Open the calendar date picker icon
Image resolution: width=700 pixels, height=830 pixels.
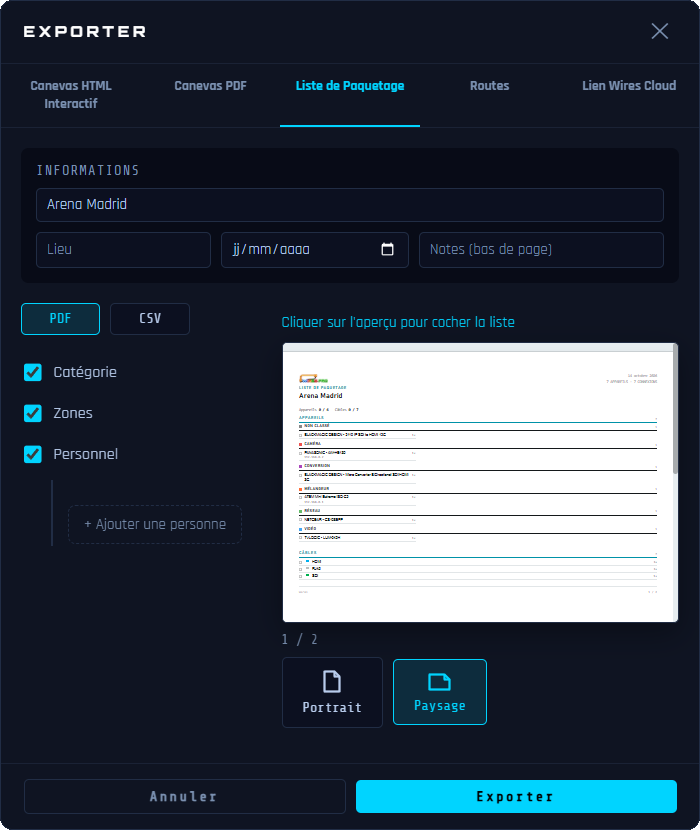[x=387, y=249]
